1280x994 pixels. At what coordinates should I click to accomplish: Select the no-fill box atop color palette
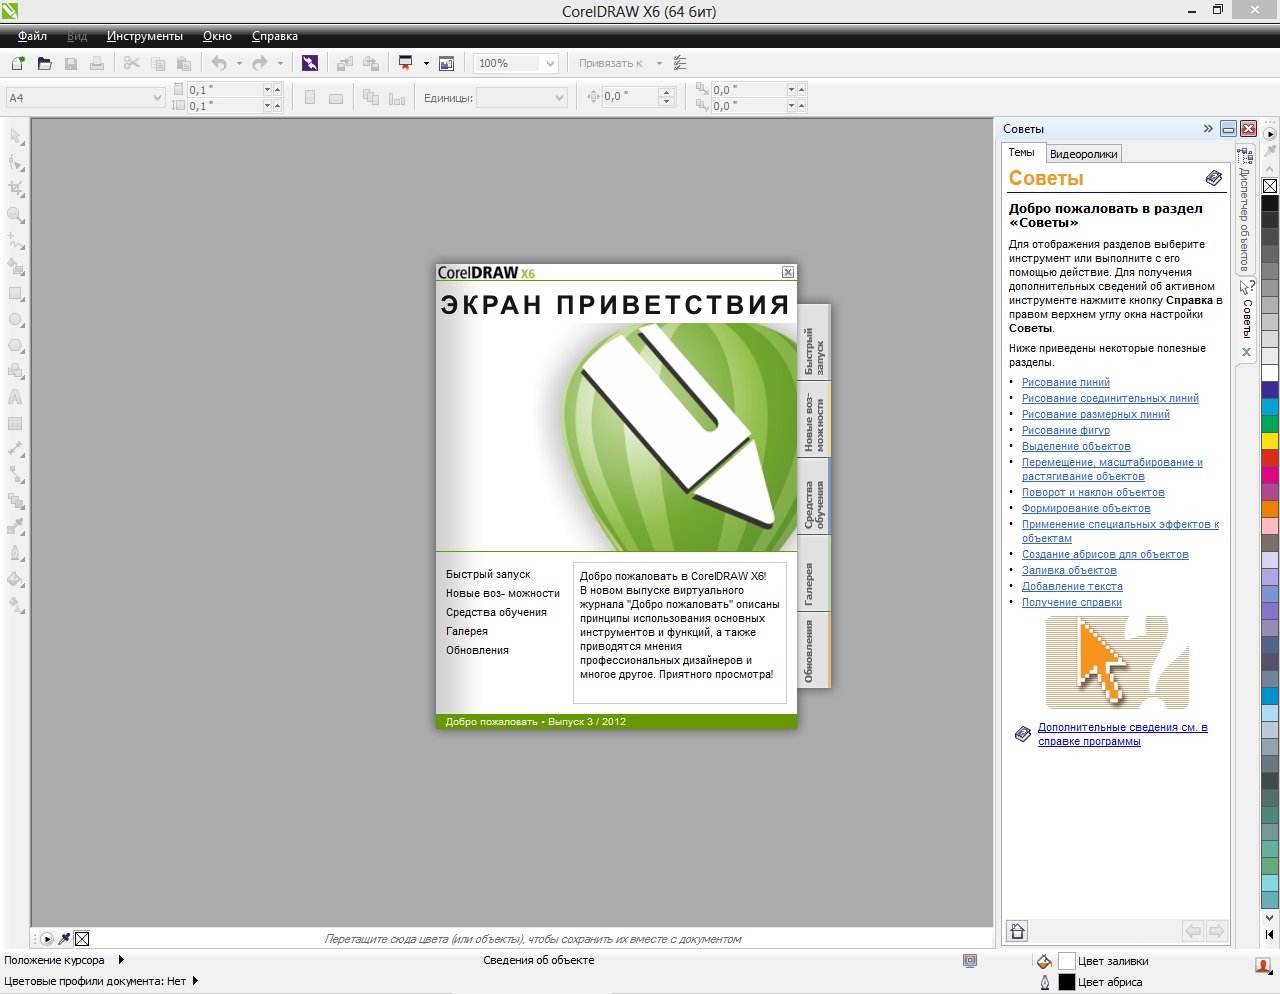[x=1269, y=186]
